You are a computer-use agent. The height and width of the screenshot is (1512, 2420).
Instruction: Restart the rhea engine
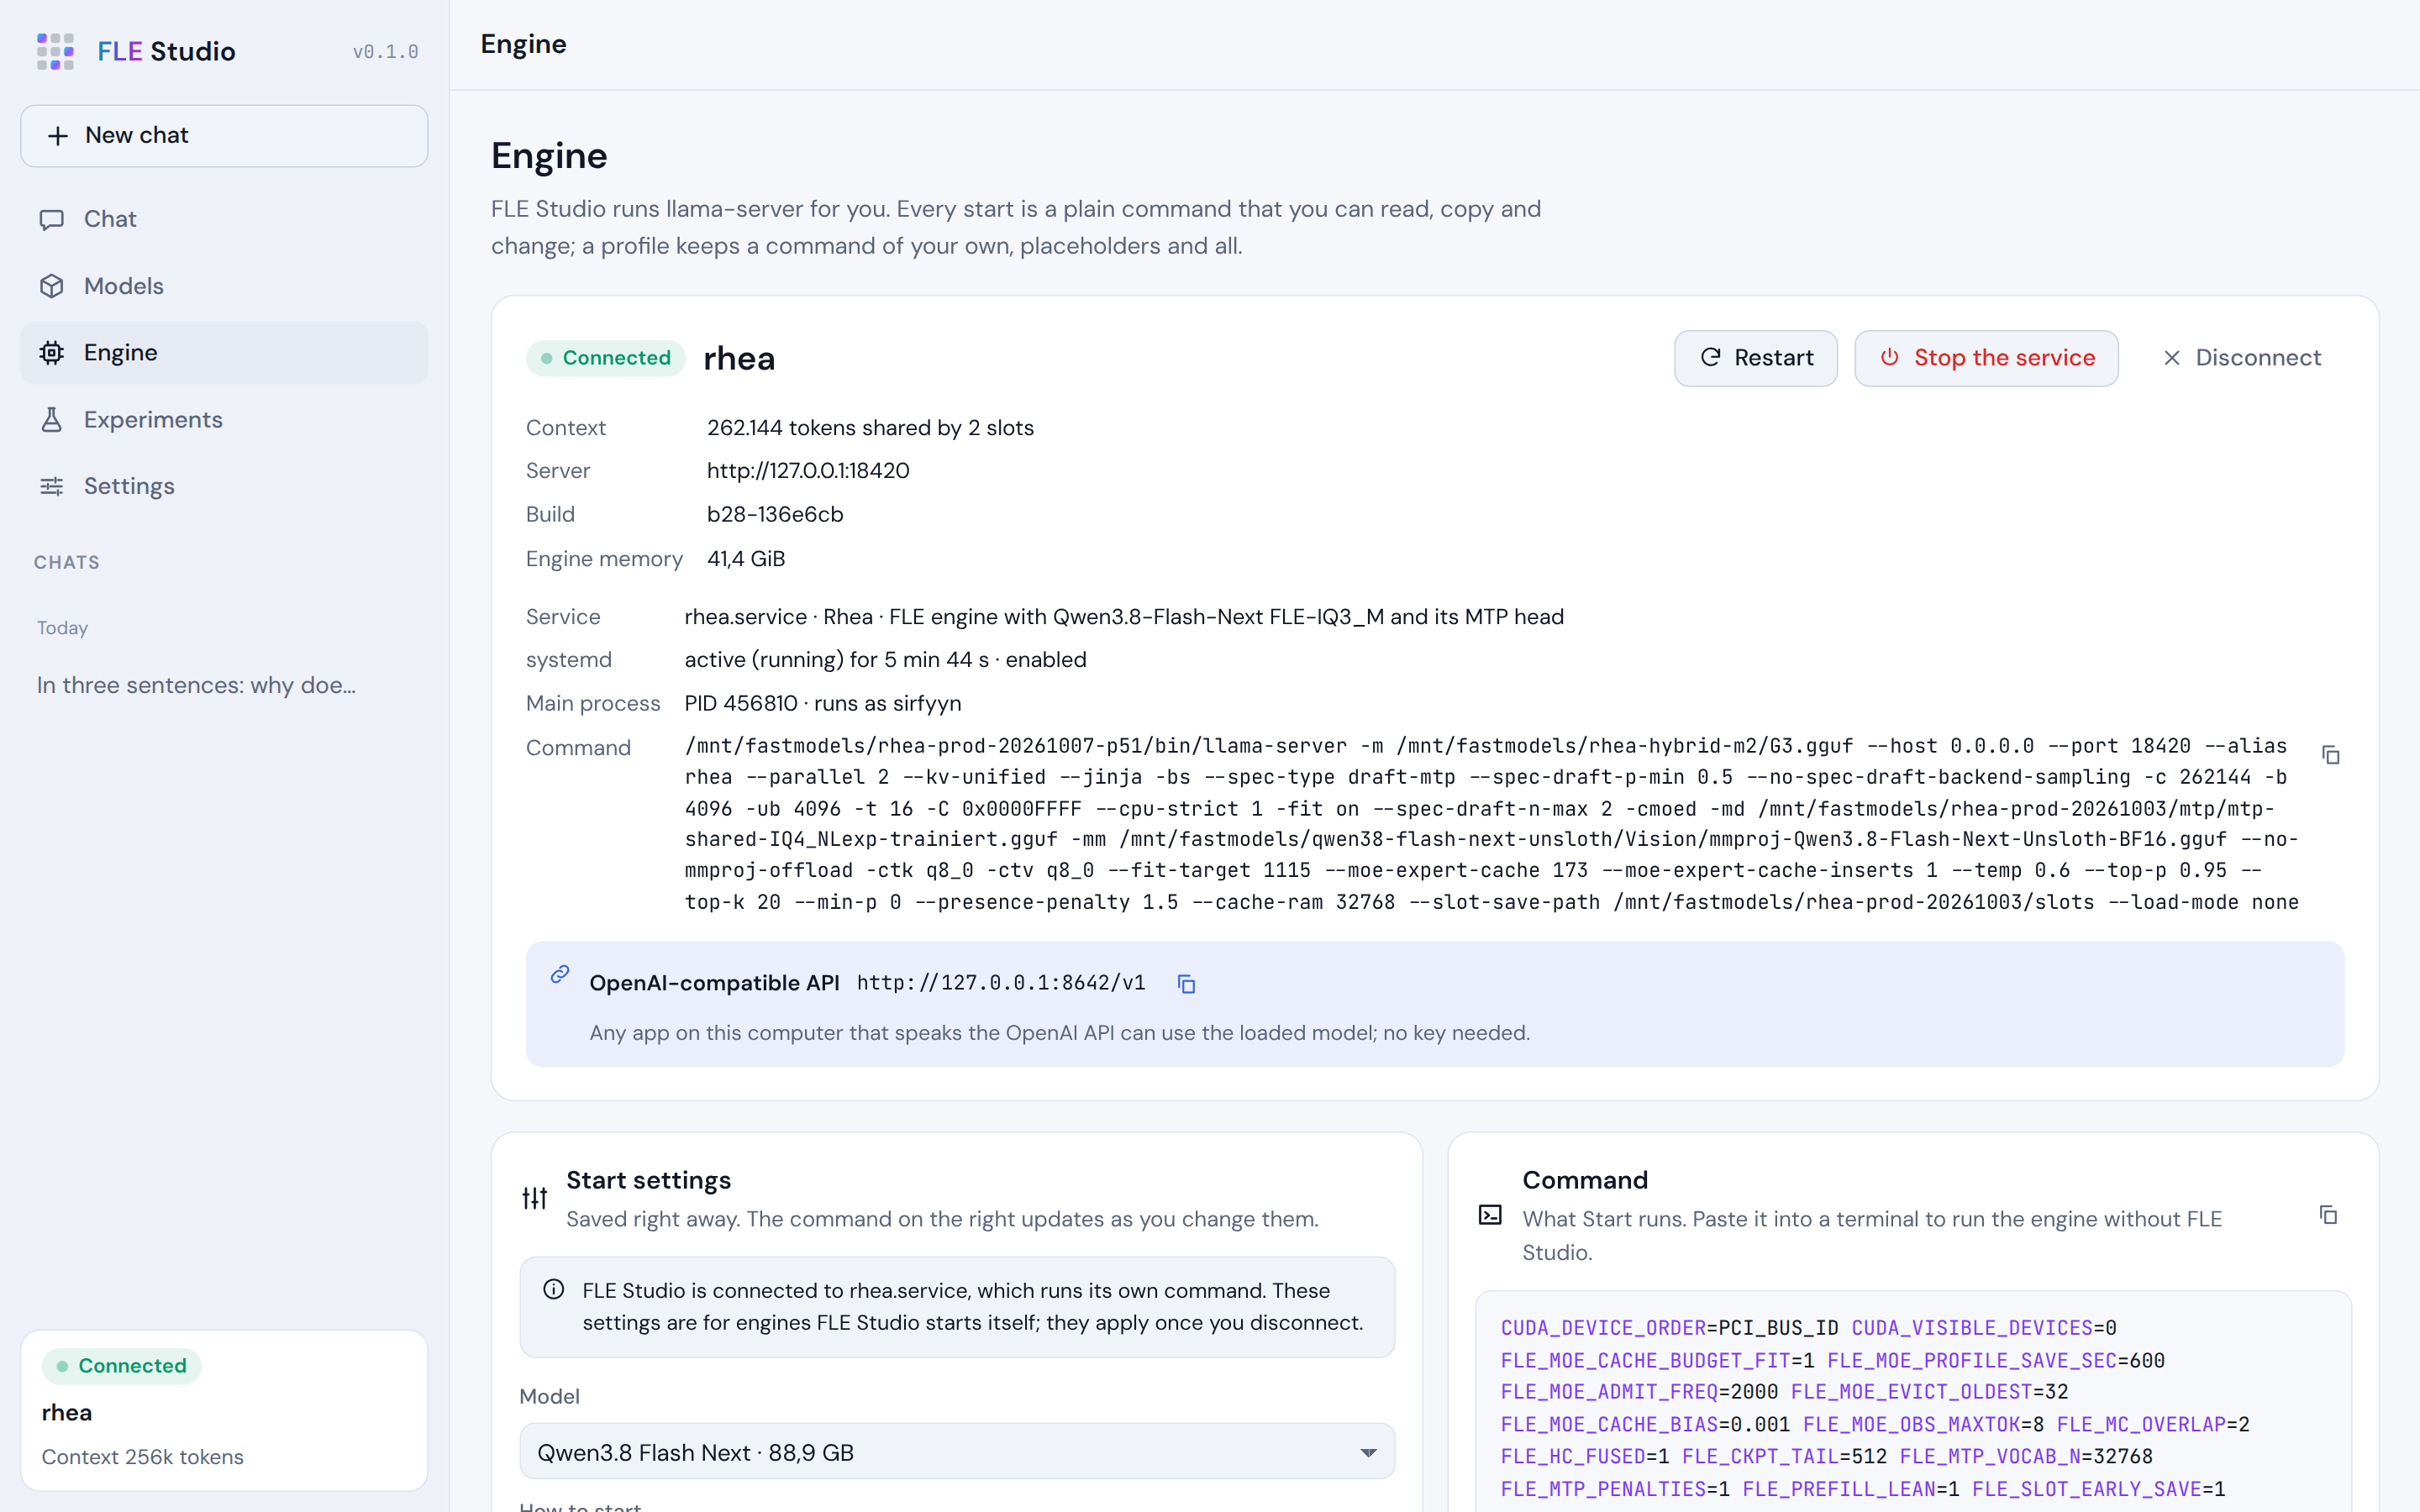(x=1755, y=358)
